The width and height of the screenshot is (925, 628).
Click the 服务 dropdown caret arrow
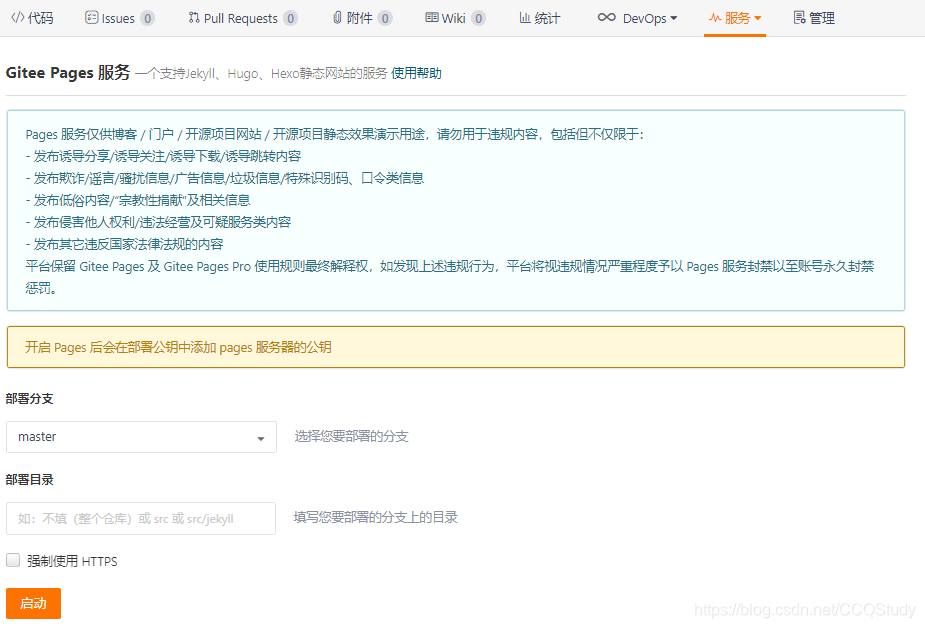[x=758, y=18]
